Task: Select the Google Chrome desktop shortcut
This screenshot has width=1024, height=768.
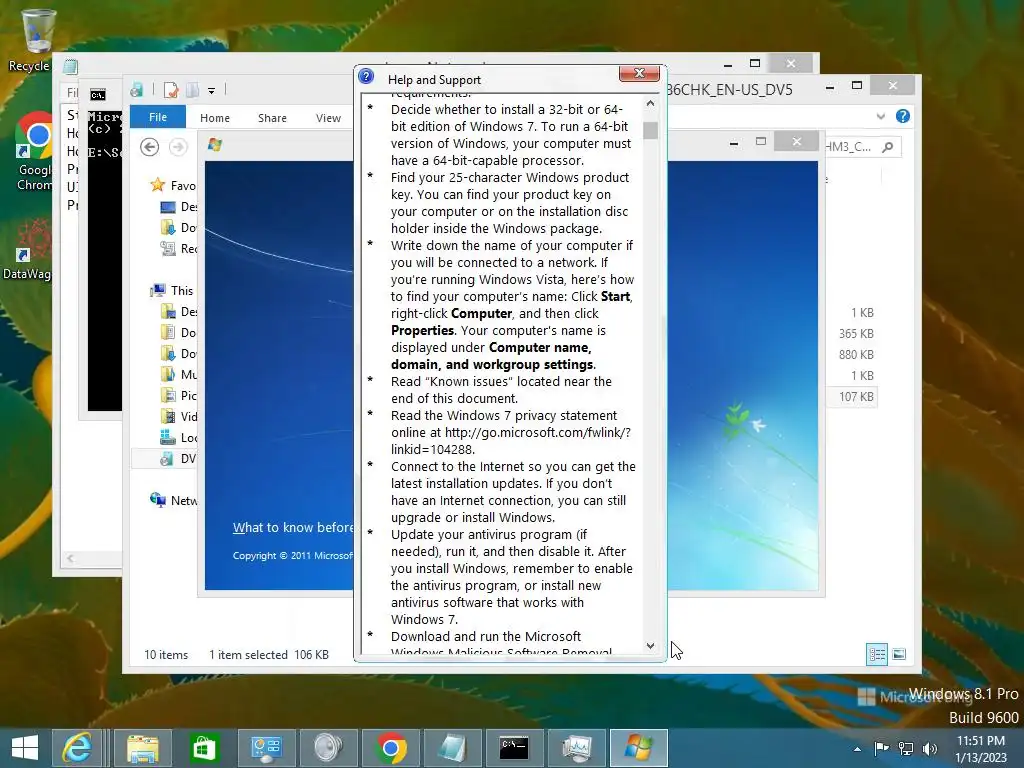Action: pyautogui.click(x=33, y=152)
